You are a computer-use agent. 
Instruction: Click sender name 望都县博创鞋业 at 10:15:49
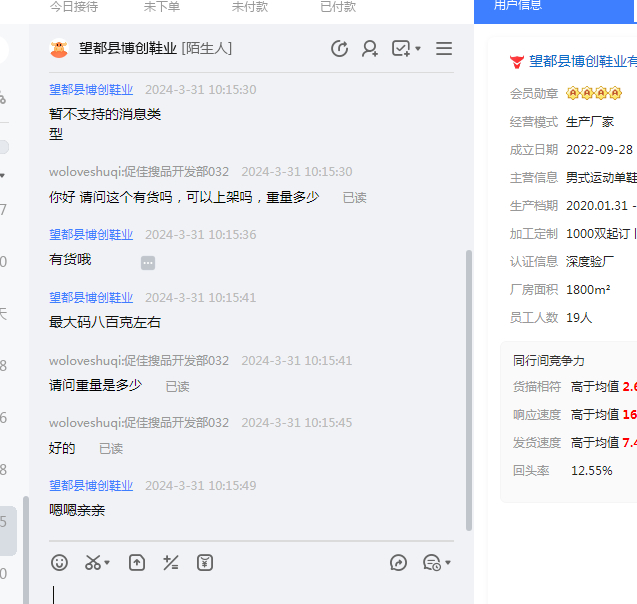coord(91,485)
